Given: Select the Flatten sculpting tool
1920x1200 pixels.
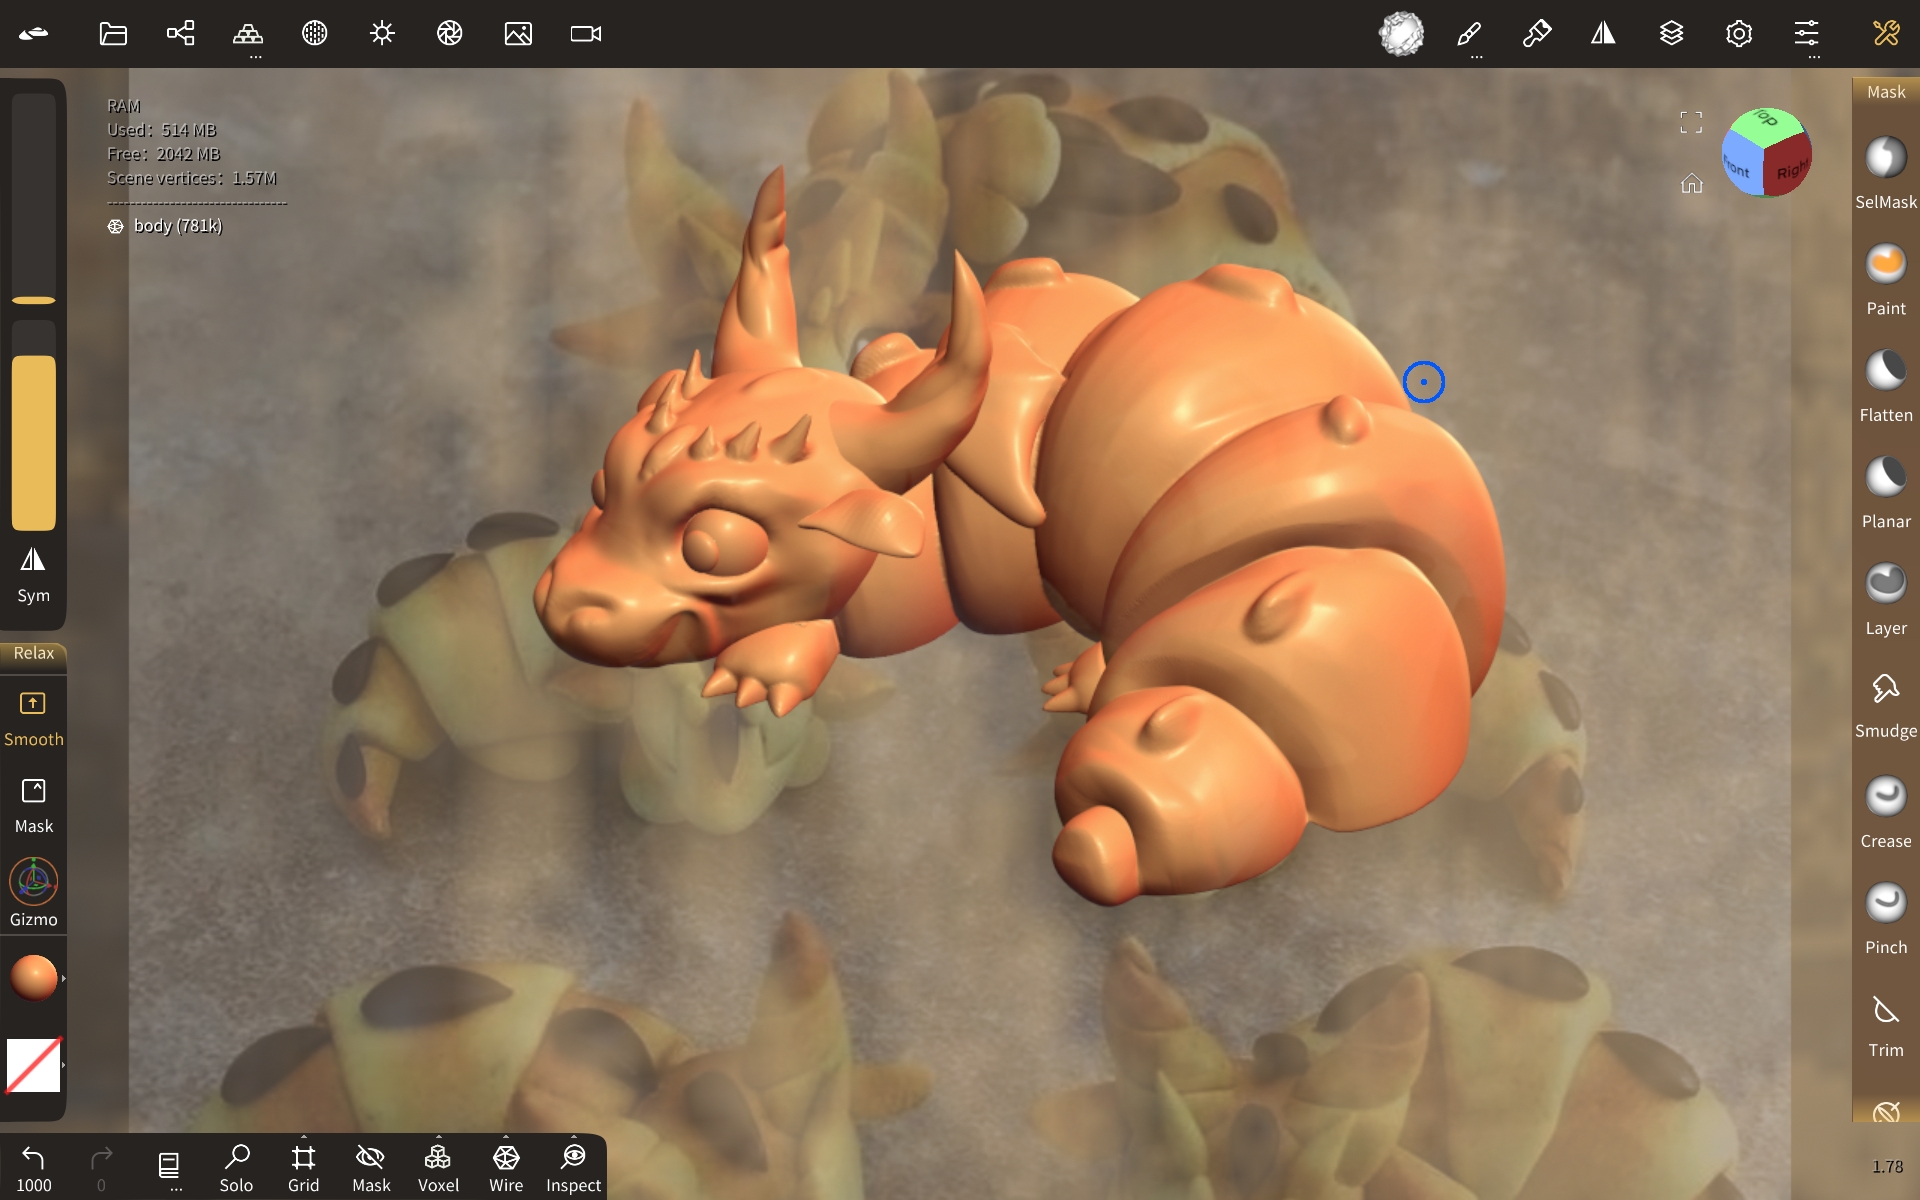Looking at the screenshot, I should point(1884,370).
